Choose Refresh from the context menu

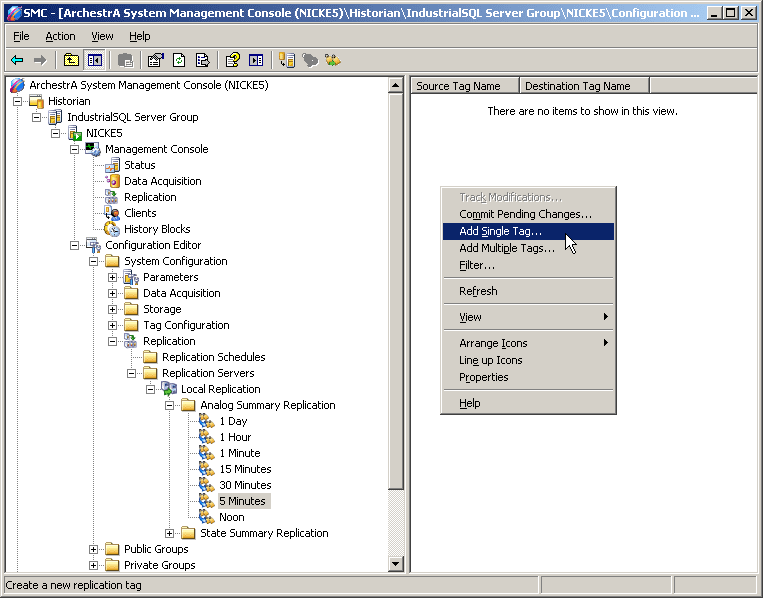528,291
